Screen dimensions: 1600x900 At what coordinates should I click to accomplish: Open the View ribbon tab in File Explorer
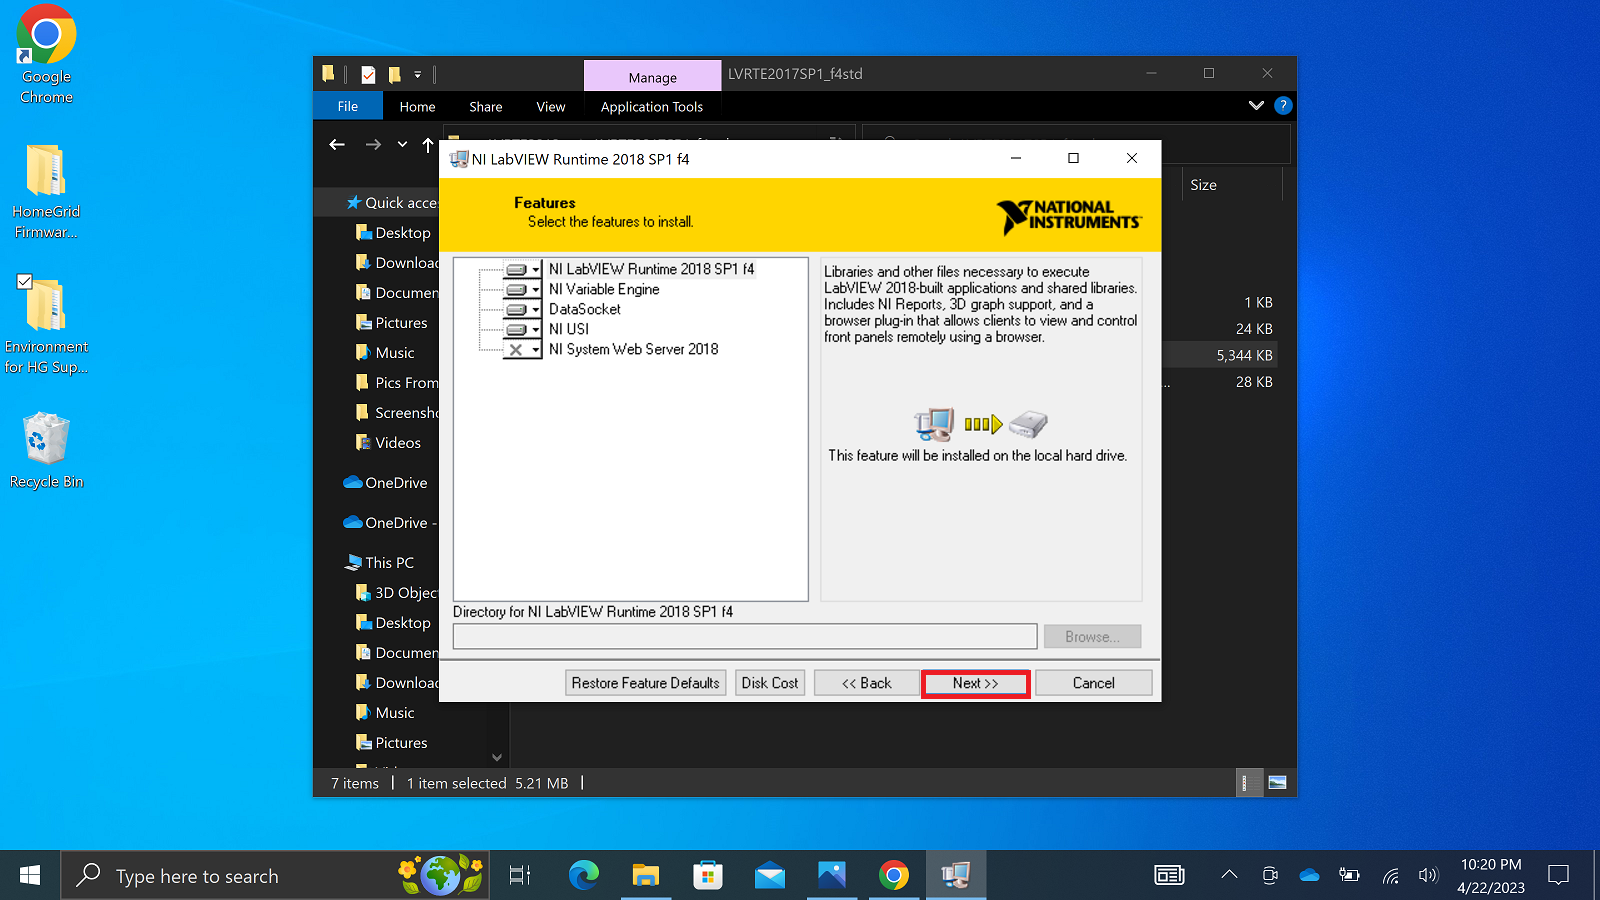pyautogui.click(x=551, y=106)
